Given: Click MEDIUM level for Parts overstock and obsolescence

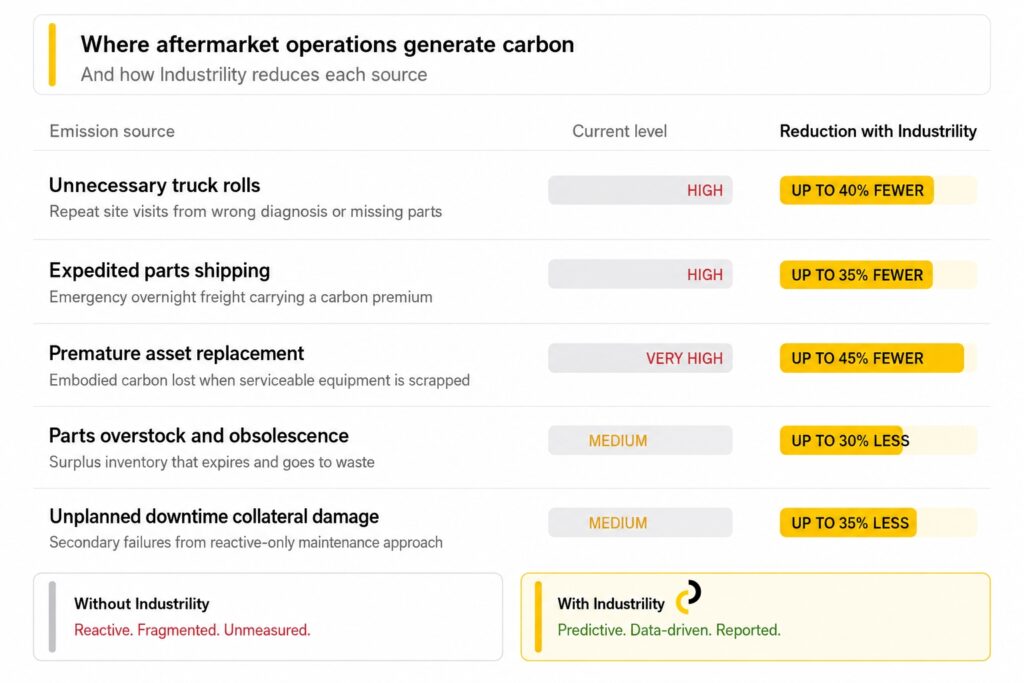Looking at the screenshot, I should pyautogui.click(x=640, y=441).
